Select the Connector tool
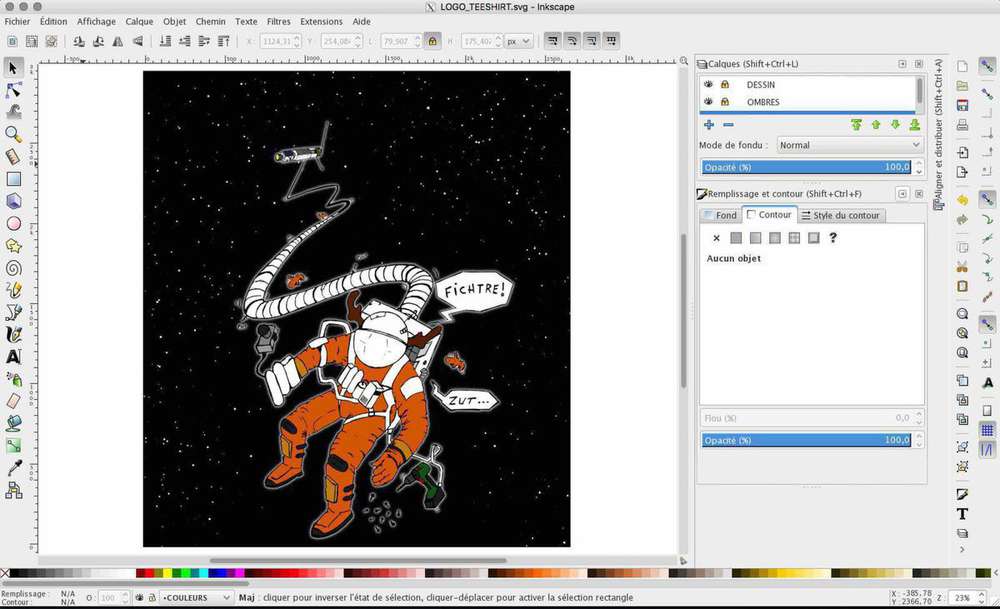 click(13, 490)
